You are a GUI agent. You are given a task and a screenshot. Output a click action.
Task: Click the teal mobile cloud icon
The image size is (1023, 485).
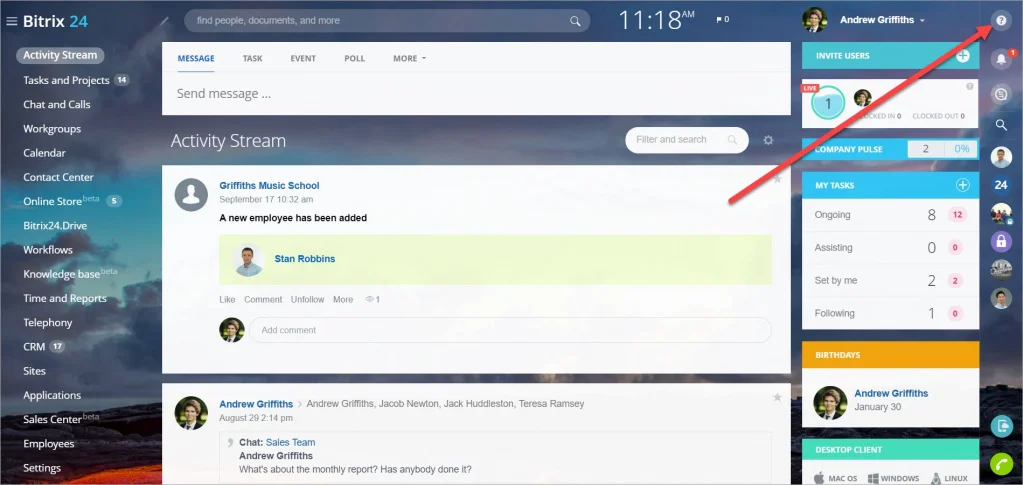pos(1001,426)
